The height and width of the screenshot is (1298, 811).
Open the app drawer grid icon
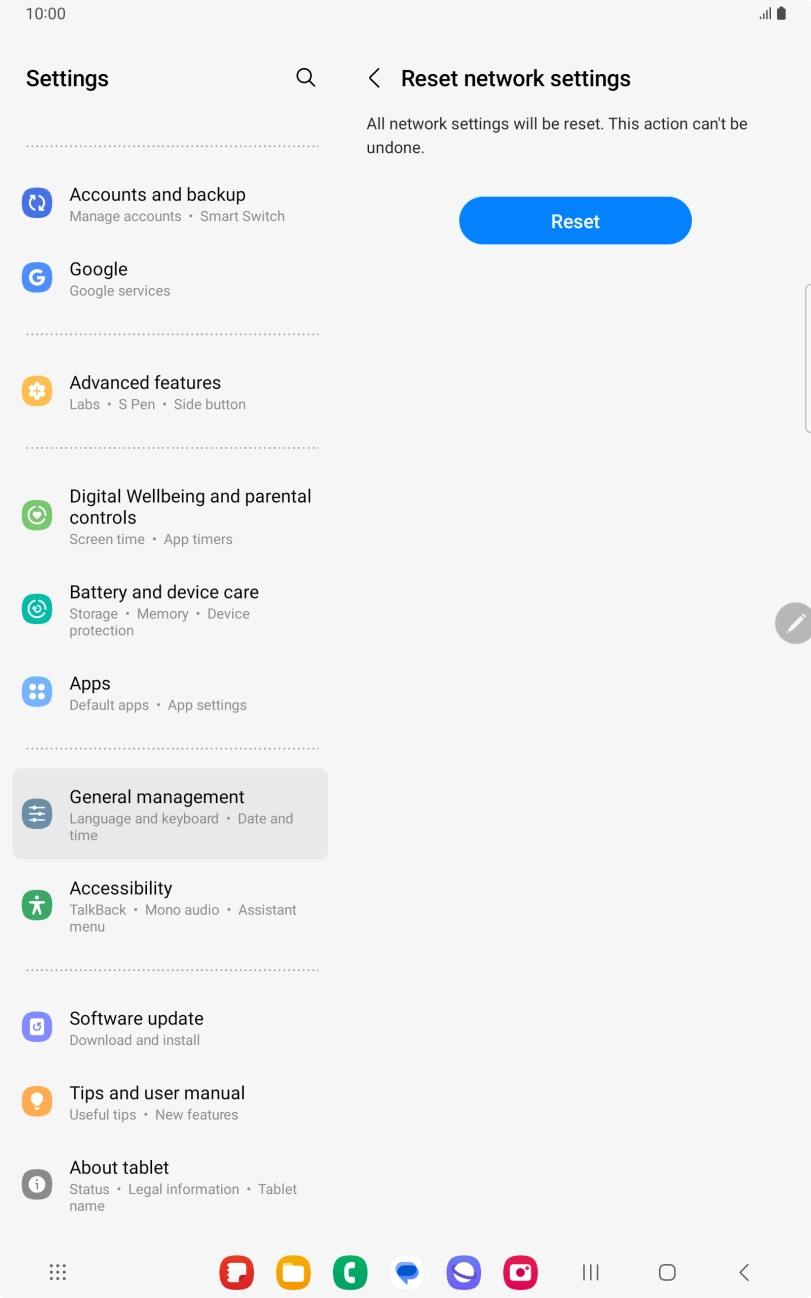coord(58,1272)
